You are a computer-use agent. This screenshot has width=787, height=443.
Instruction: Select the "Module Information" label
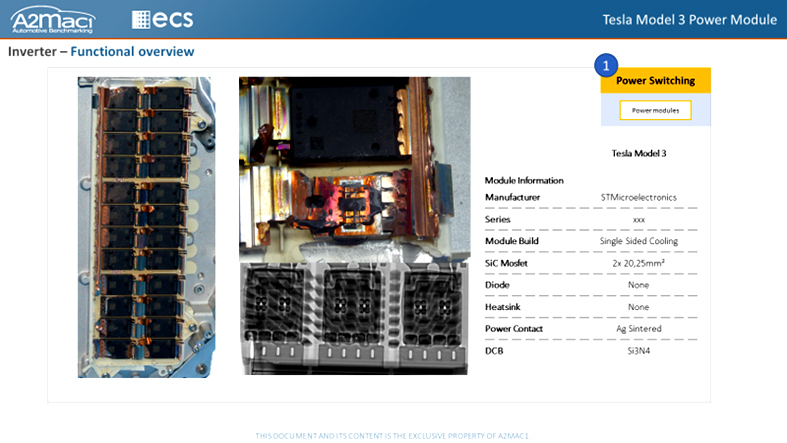(x=524, y=181)
